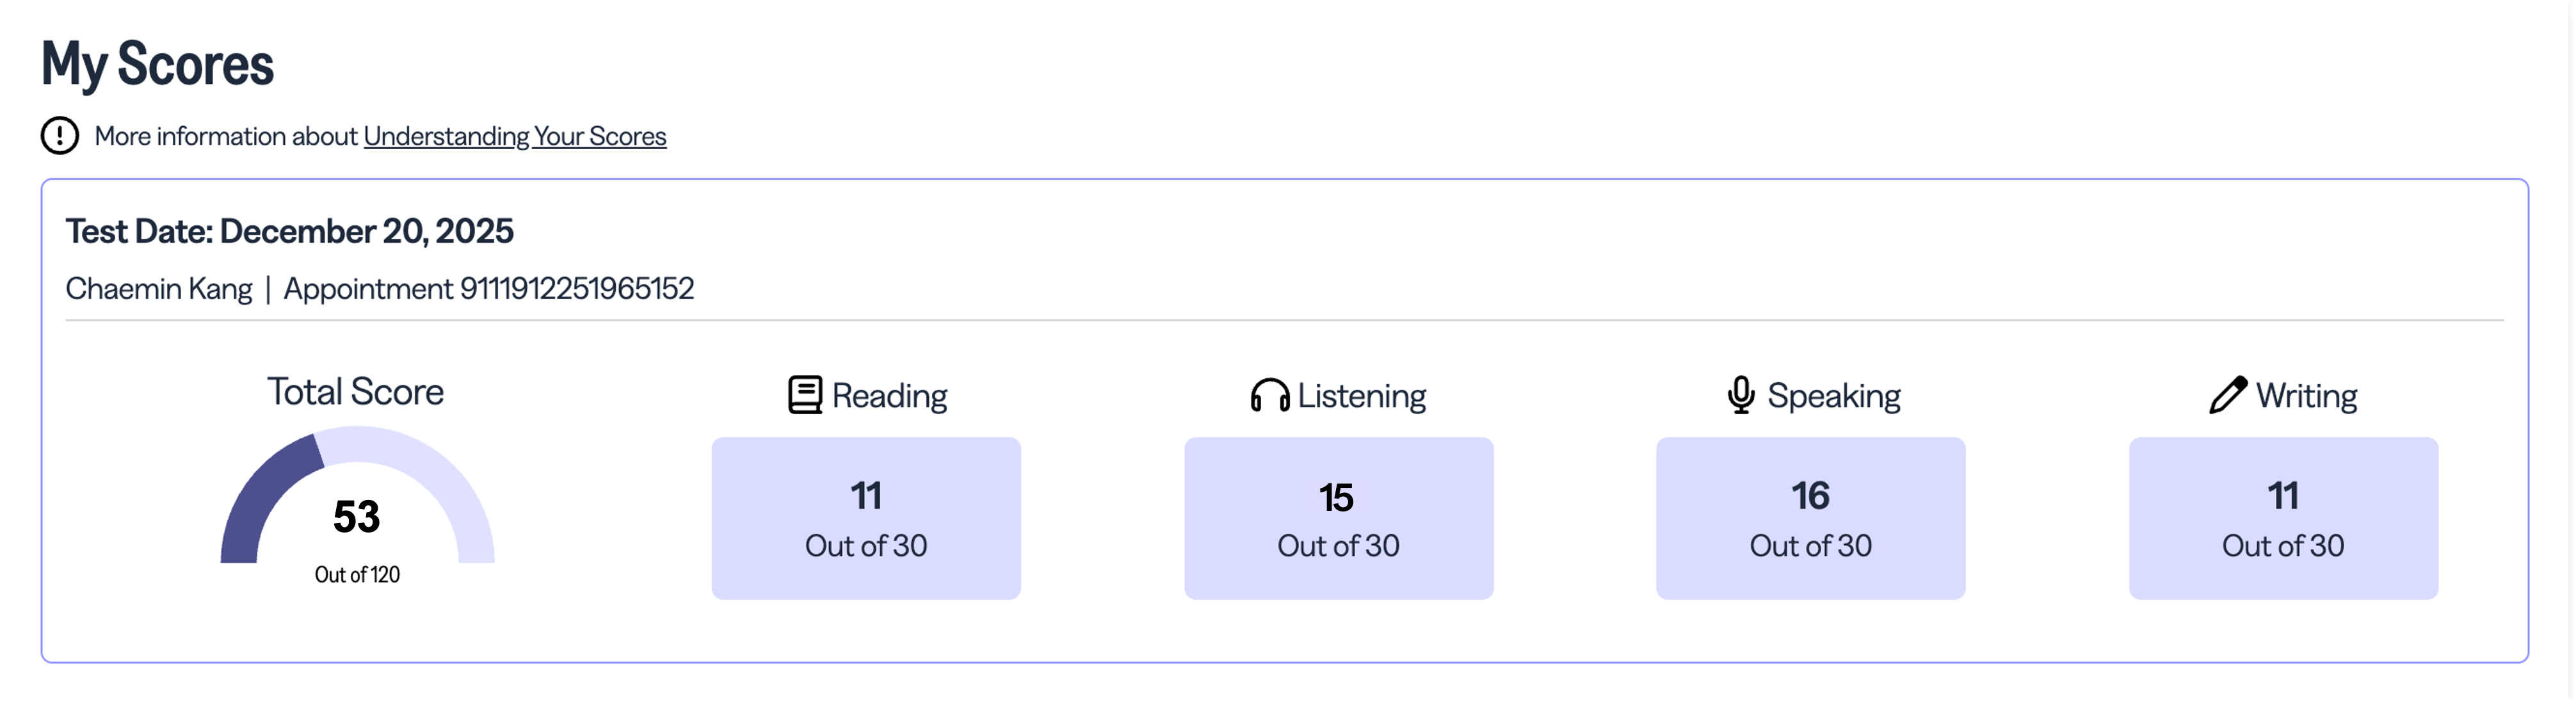
Task: Click the name Chaemin Kang
Action: pos(159,289)
